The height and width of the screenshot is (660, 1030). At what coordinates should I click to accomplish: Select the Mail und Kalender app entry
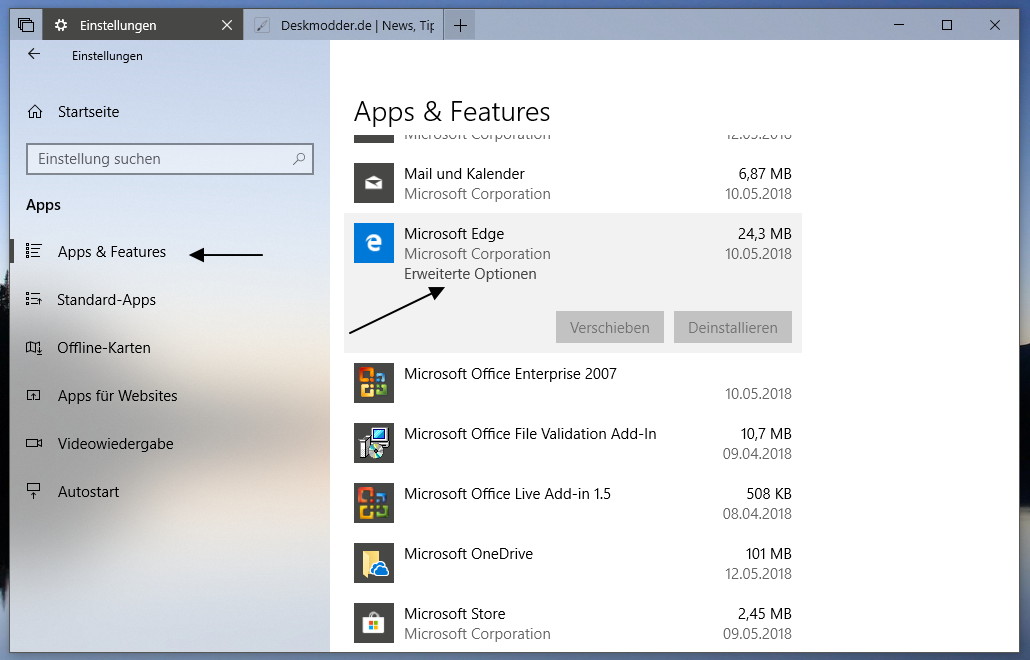(573, 183)
